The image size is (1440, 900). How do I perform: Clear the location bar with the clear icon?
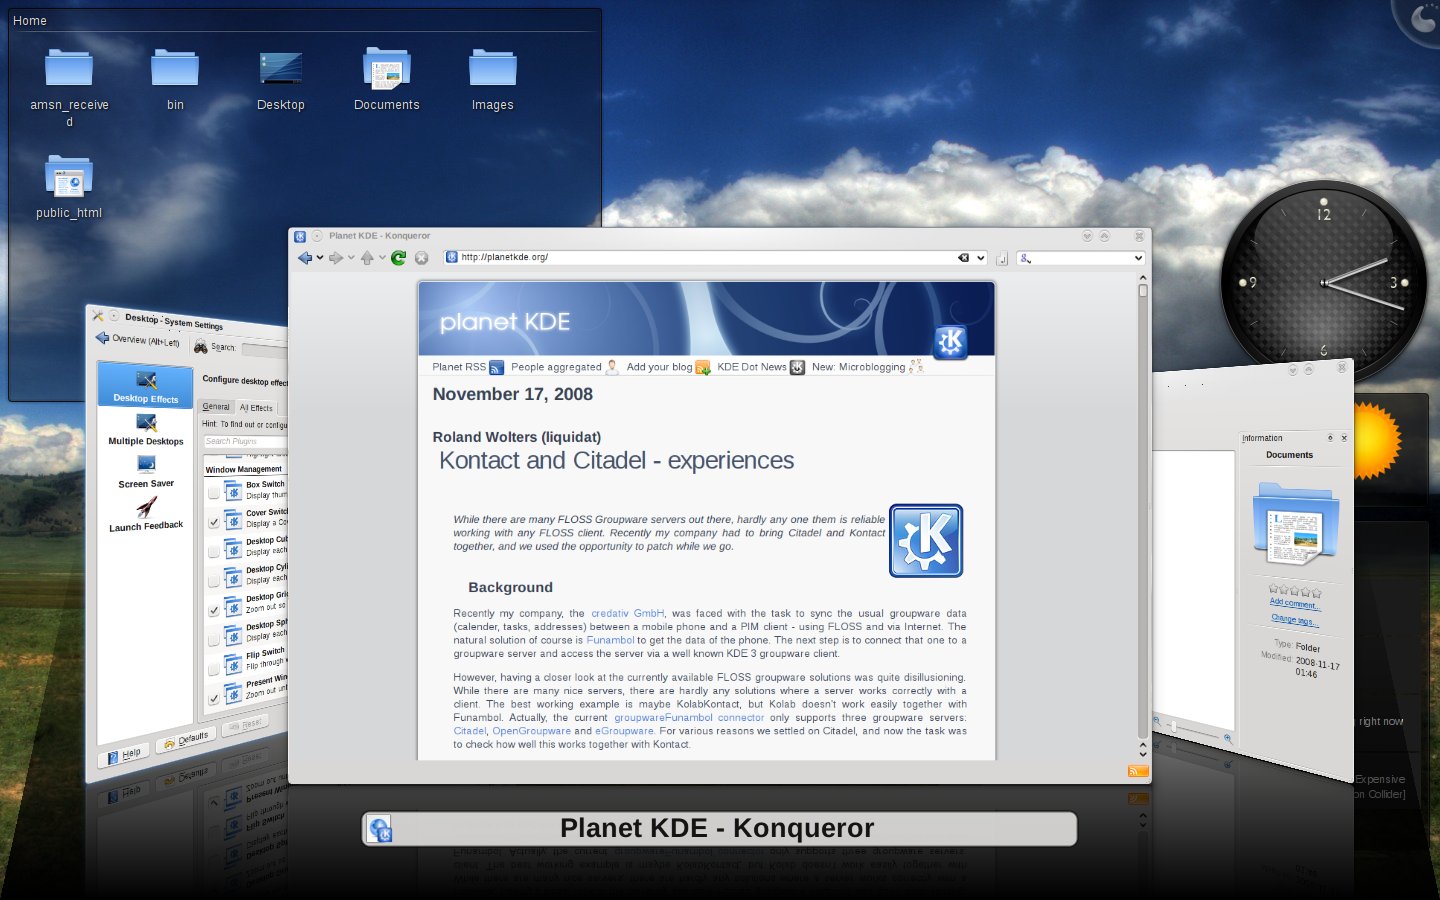(x=964, y=258)
